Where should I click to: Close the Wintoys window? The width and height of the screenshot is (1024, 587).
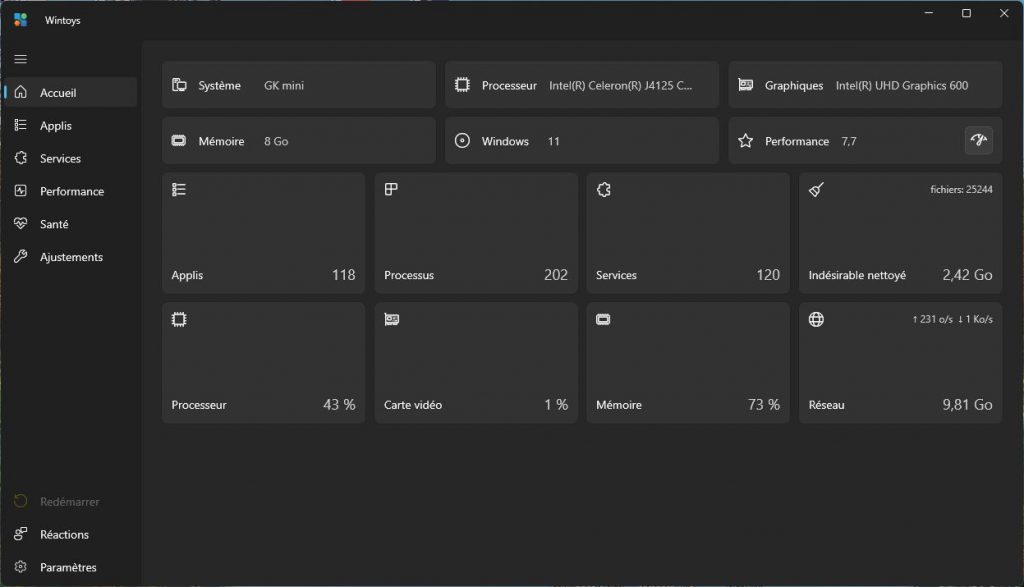tap(1004, 13)
